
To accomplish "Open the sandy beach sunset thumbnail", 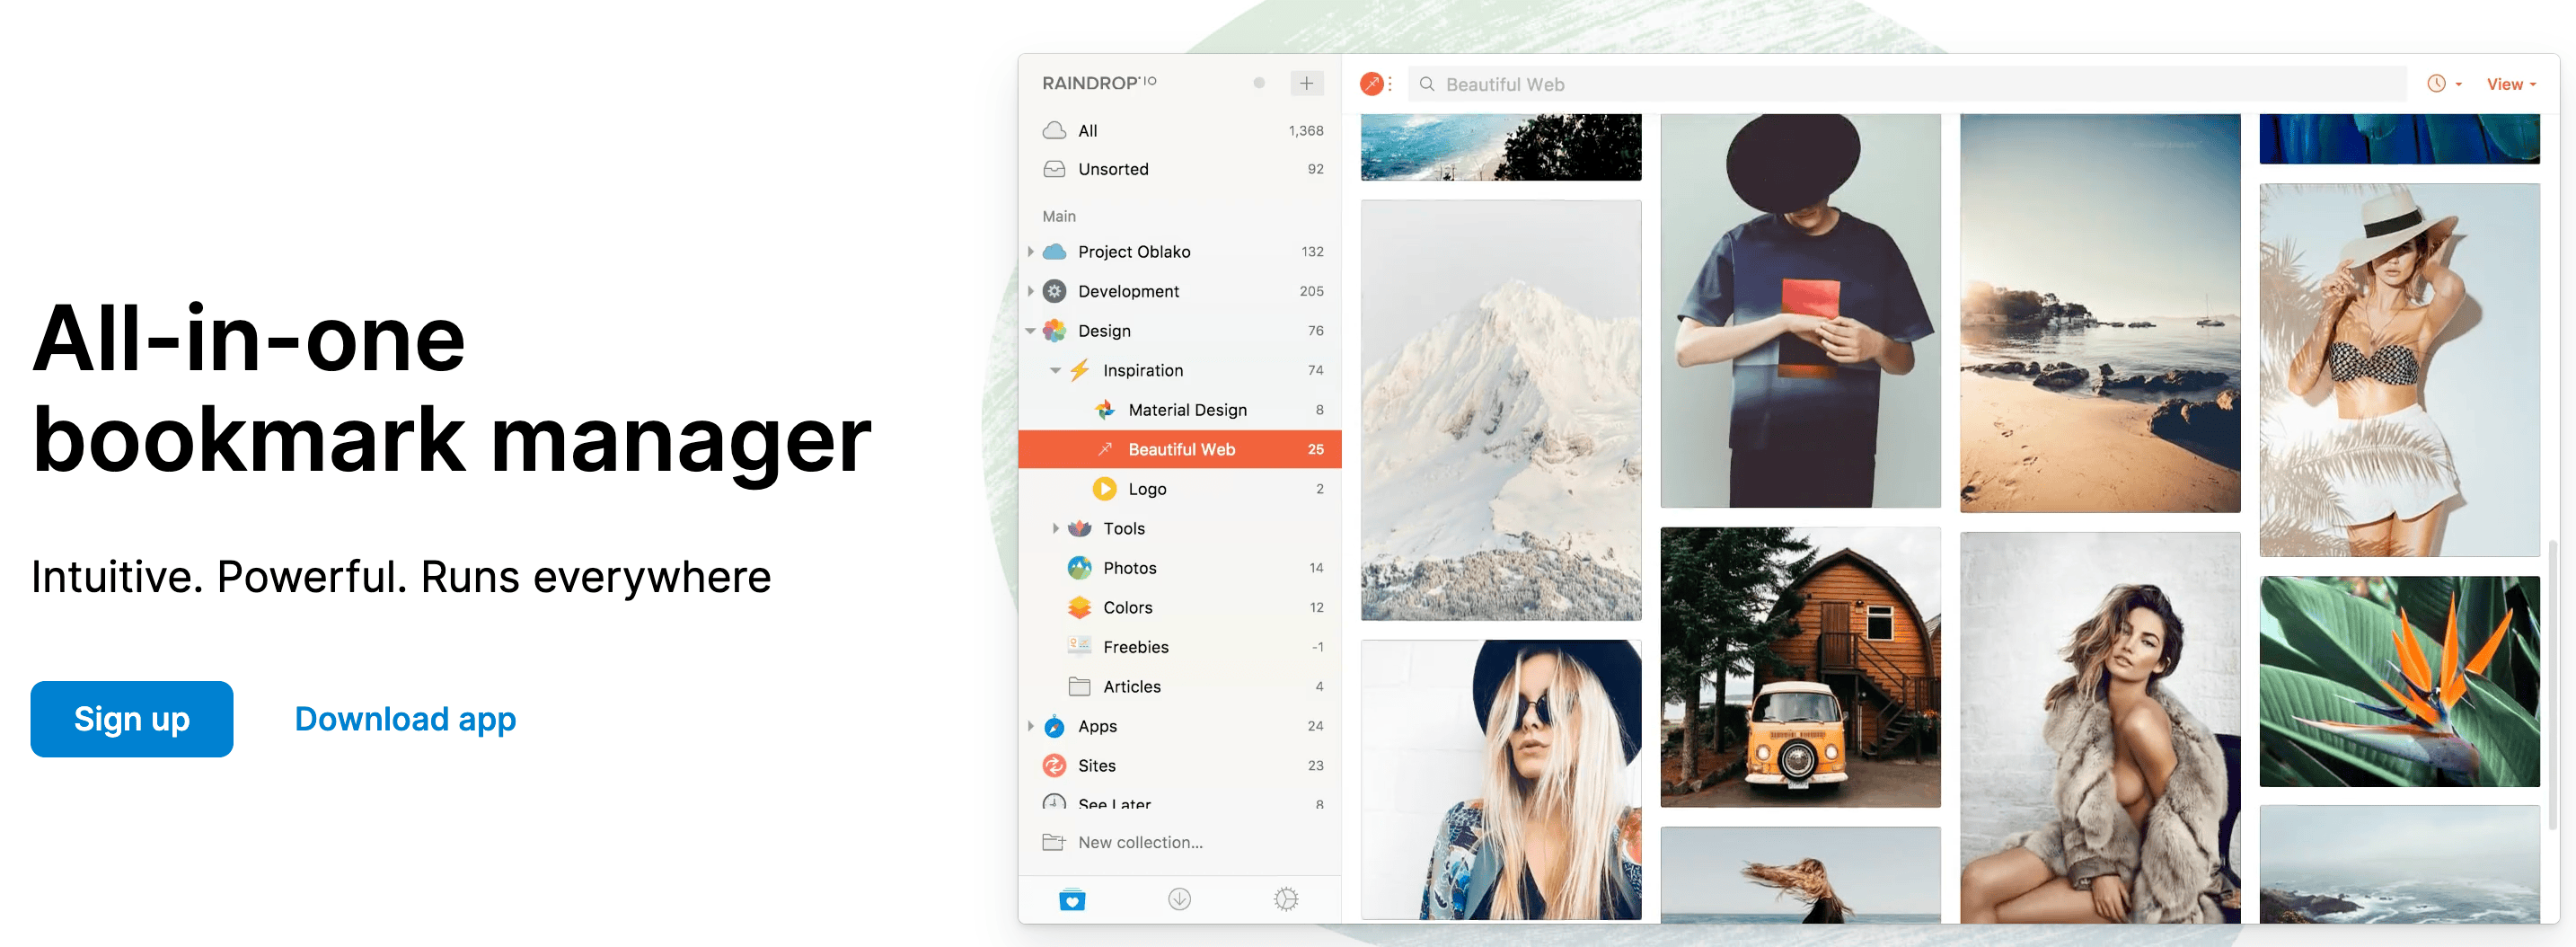I will pyautogui.click(x=2100, y=312).
